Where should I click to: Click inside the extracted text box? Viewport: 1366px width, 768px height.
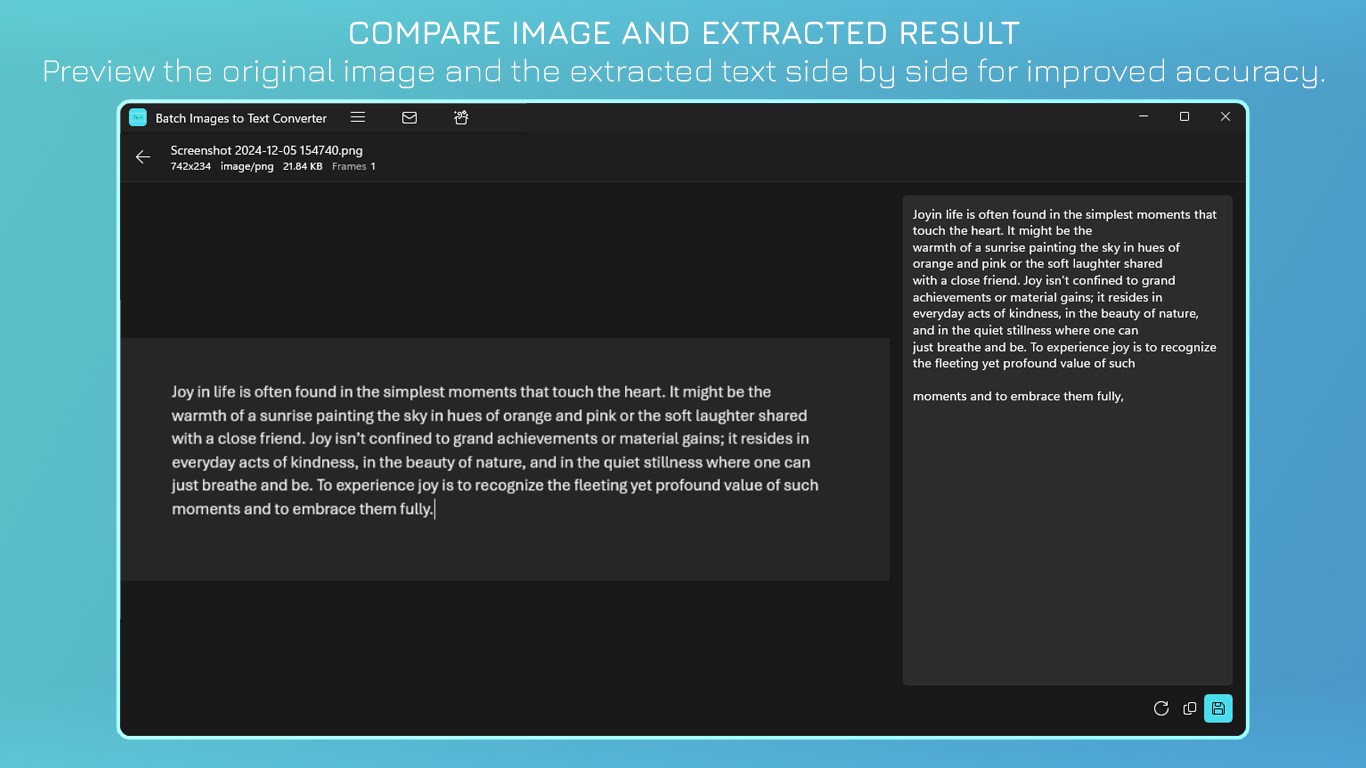(x=1067, y=440)
